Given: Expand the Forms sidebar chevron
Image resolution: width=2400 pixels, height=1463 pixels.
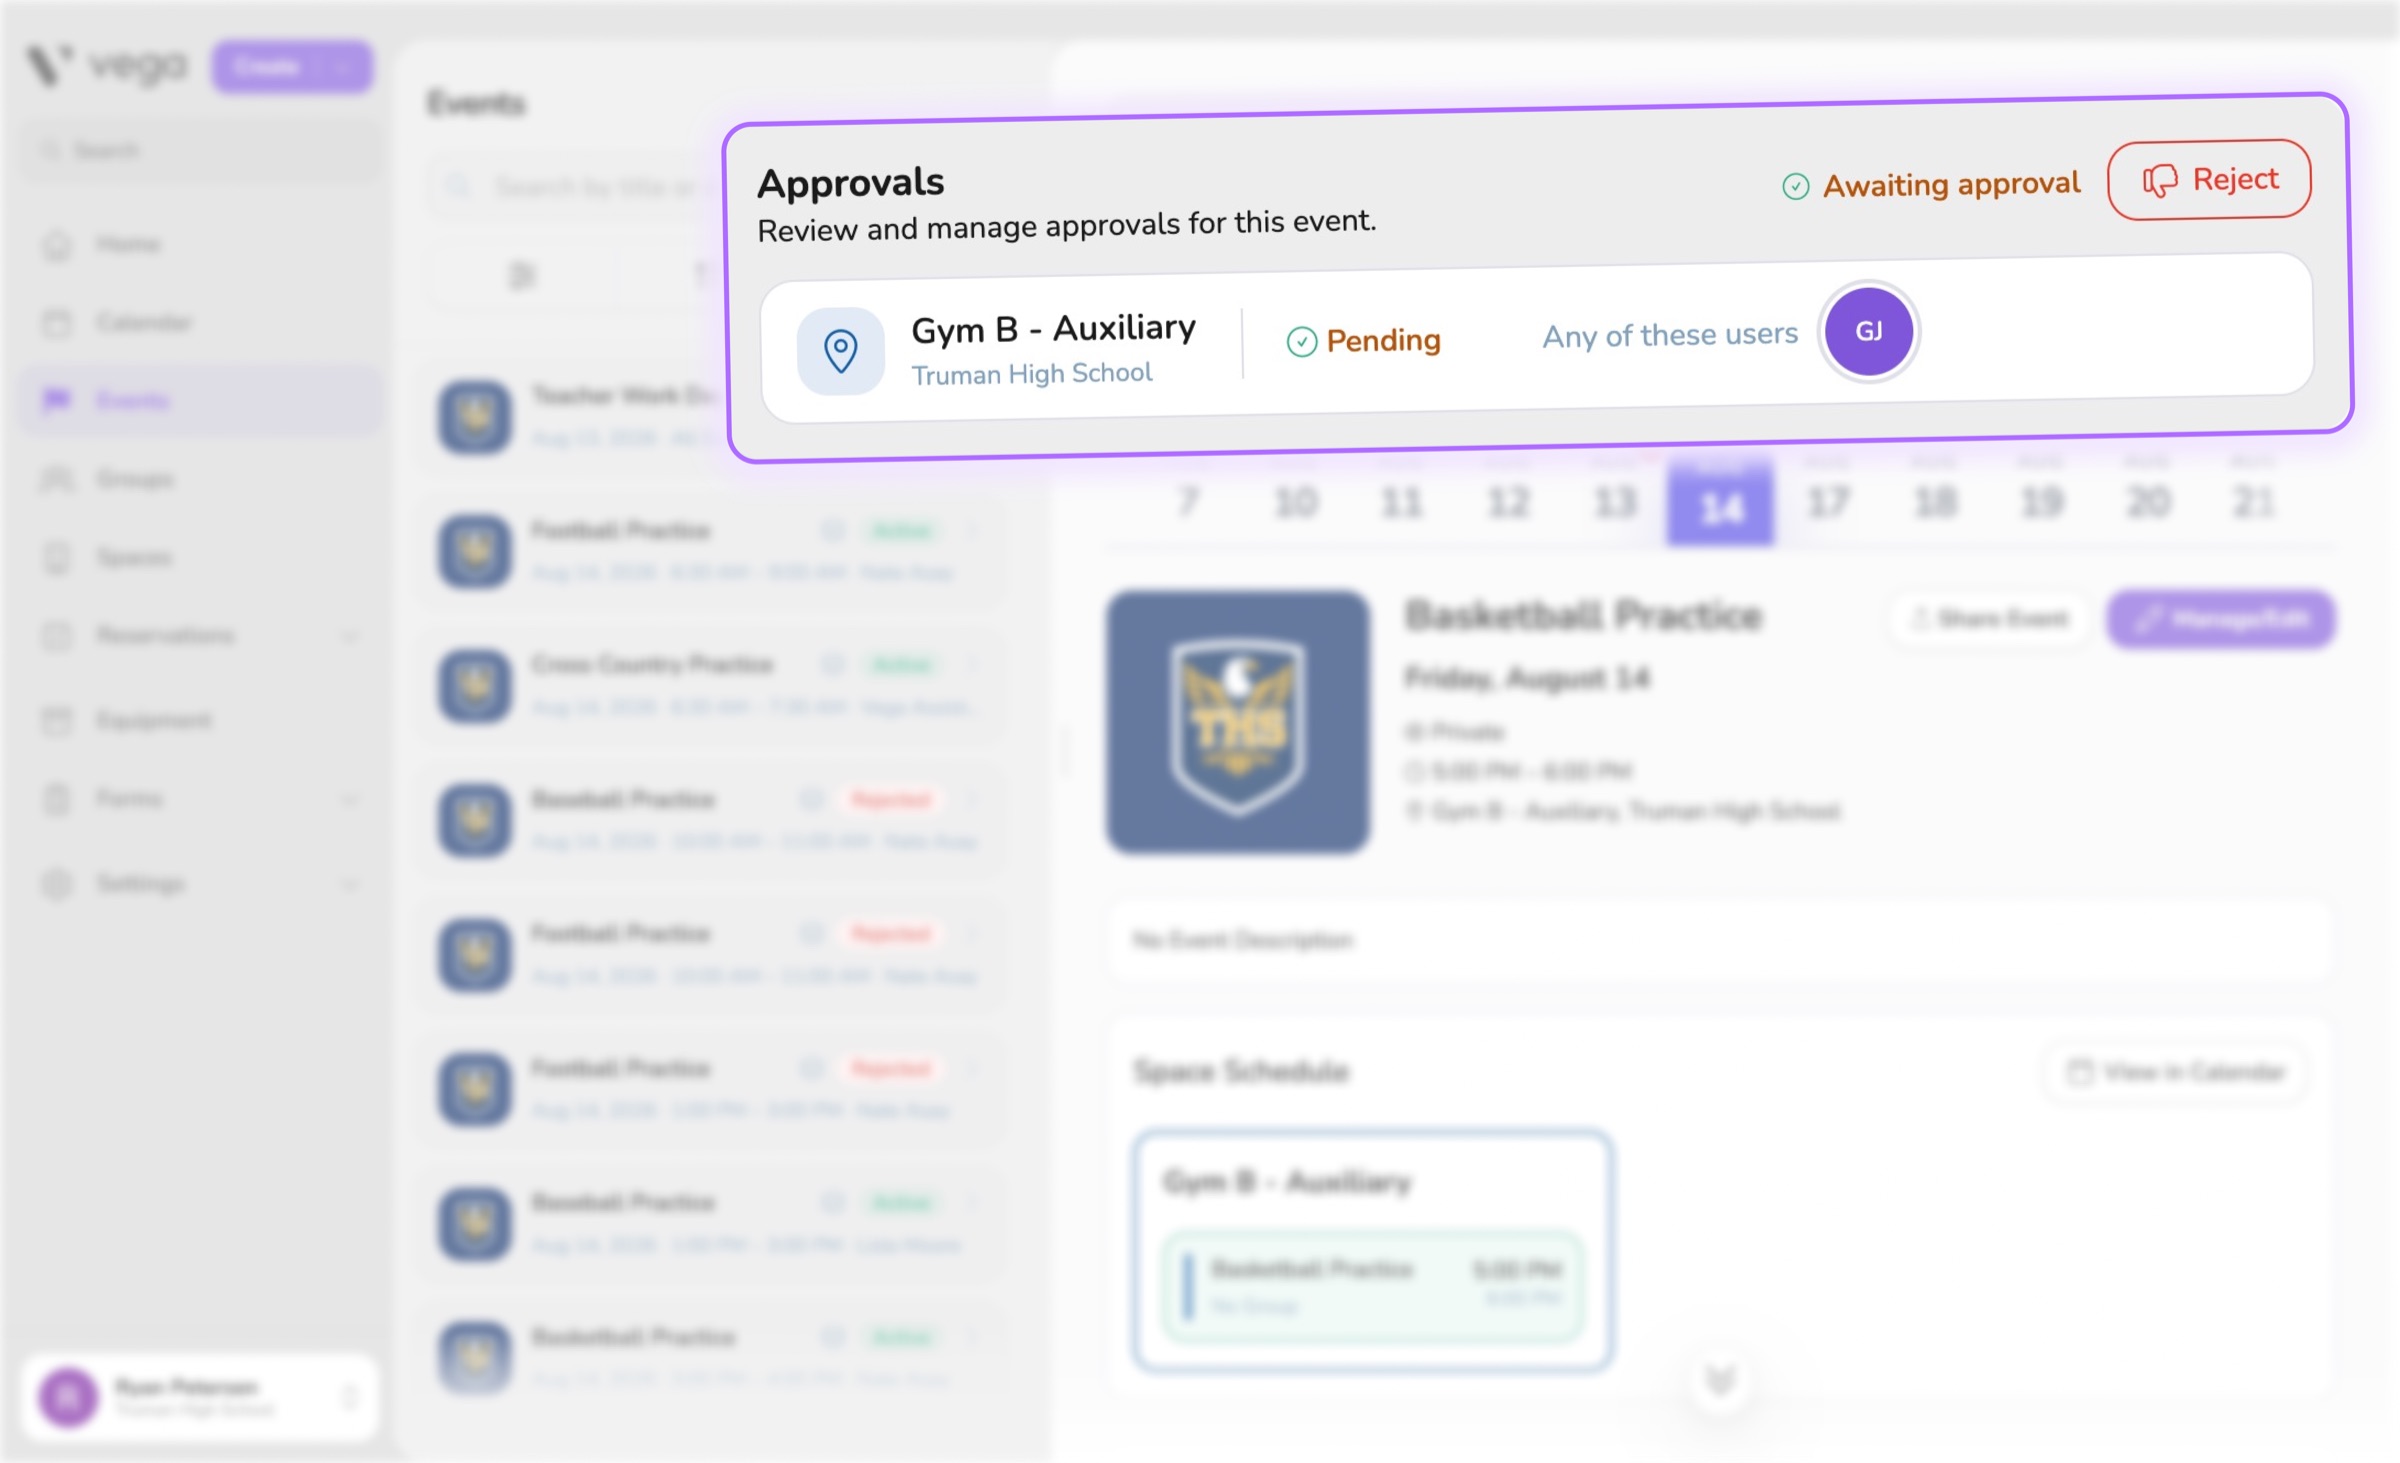Looking at the screenshot, I should point(349,799).
